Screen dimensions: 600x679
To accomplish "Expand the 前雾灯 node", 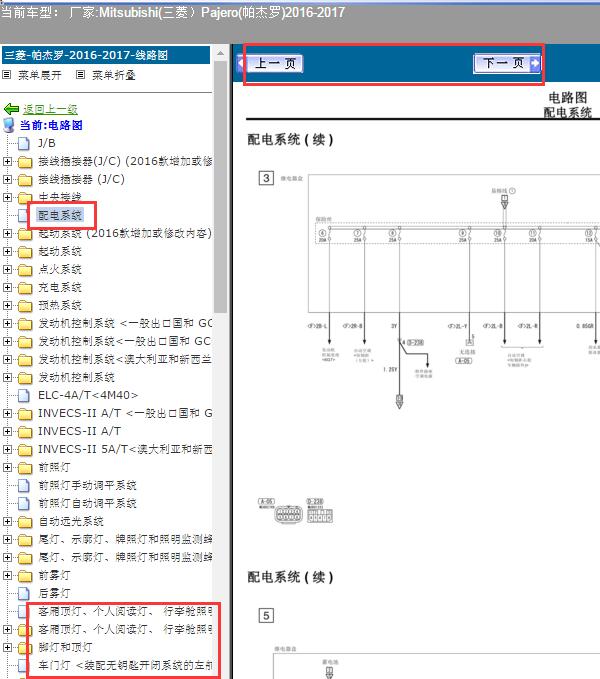I will click(7, 576).
